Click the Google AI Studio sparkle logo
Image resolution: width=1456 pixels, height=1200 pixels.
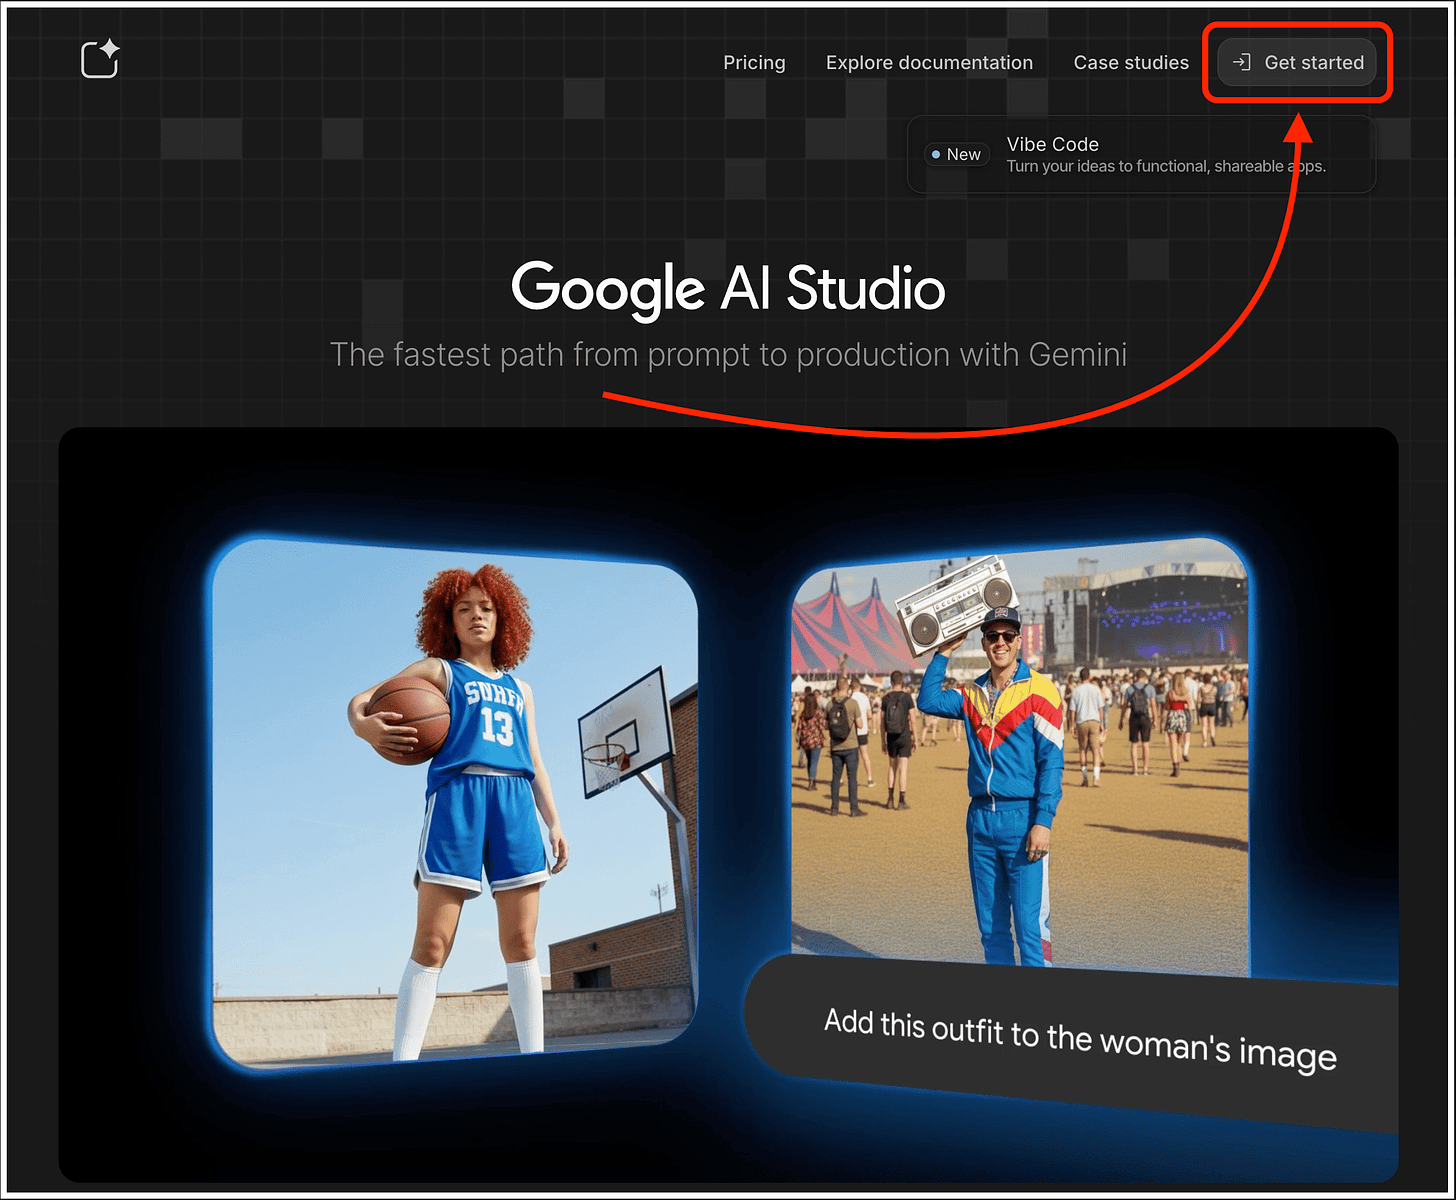point(100,59)
